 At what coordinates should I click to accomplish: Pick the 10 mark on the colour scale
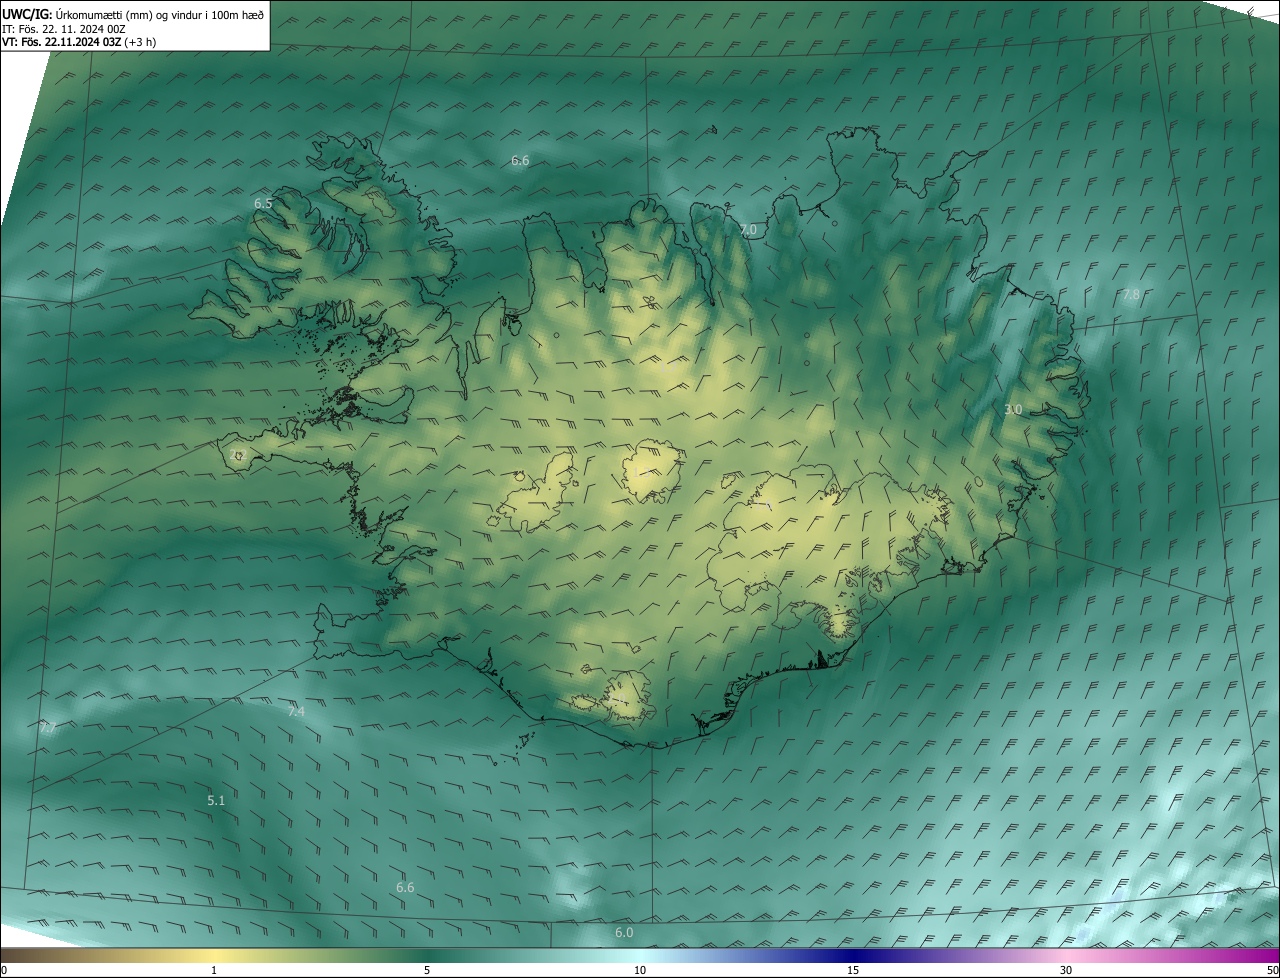640,970
